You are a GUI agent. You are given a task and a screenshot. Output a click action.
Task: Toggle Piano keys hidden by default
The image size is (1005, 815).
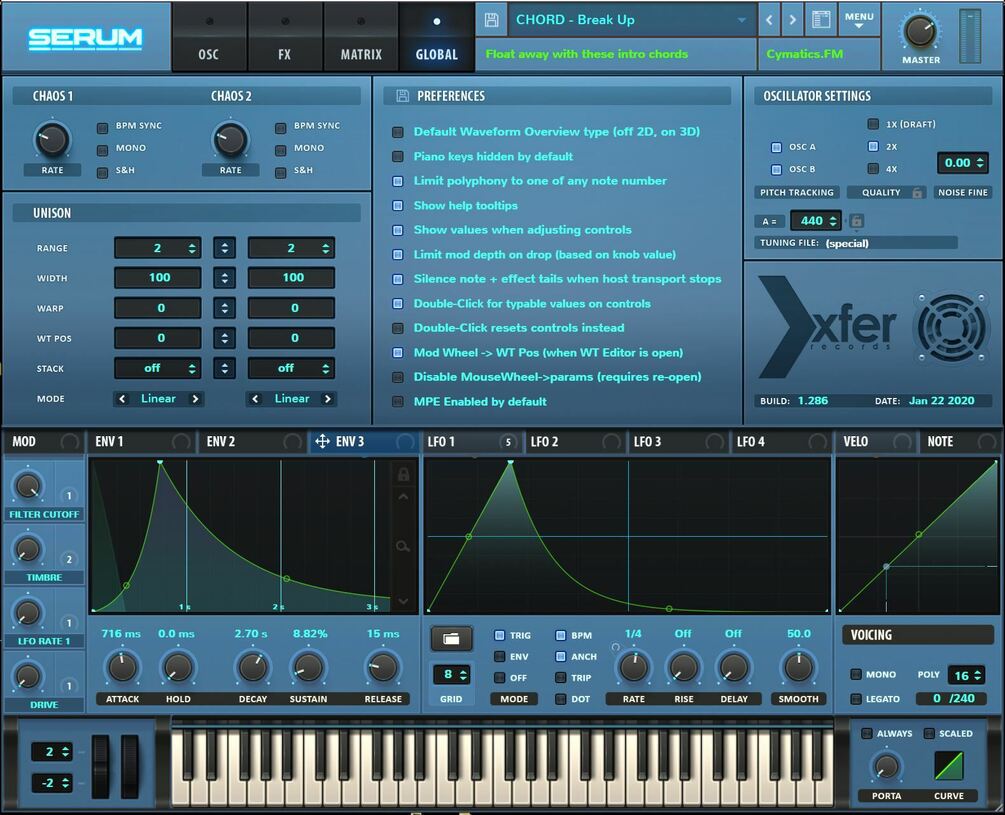pos(398,157)
